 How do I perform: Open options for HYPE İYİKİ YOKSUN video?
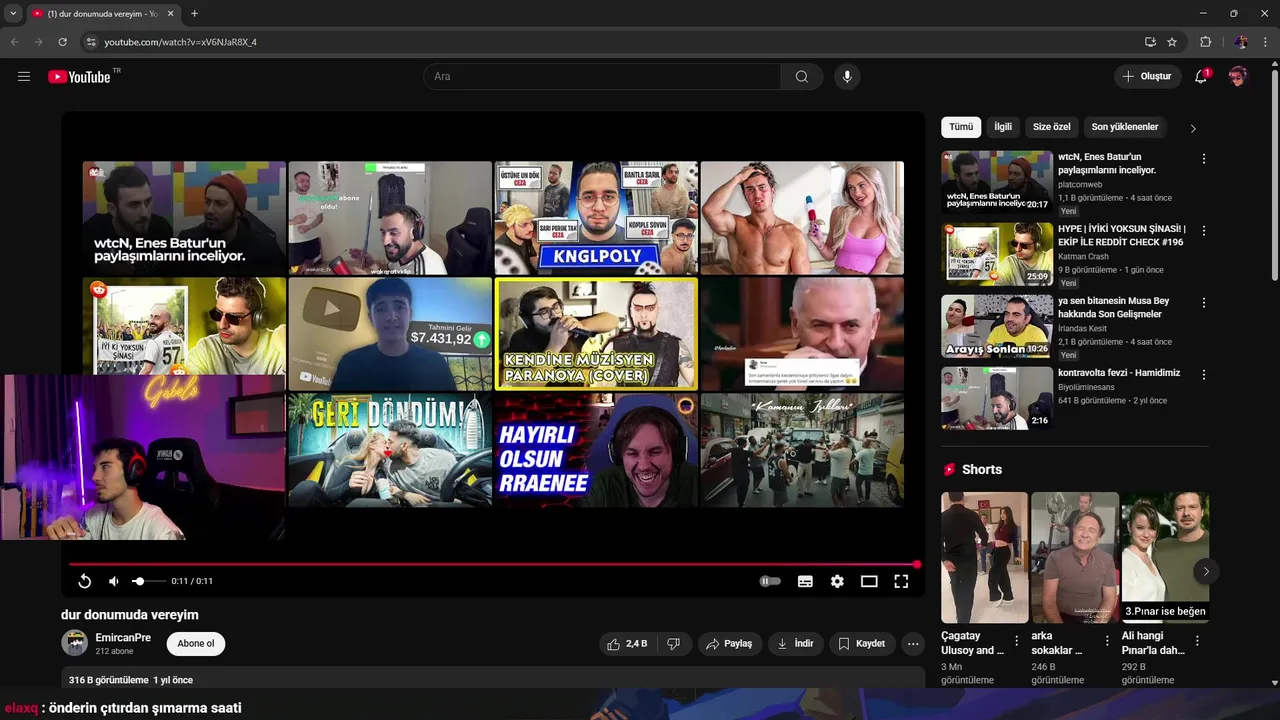coord(1204,231)
